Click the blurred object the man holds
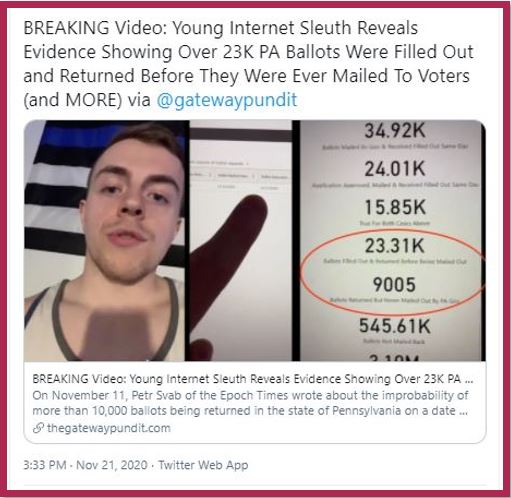511x498 pixels. pyautogui.click(x=118, y=335)
